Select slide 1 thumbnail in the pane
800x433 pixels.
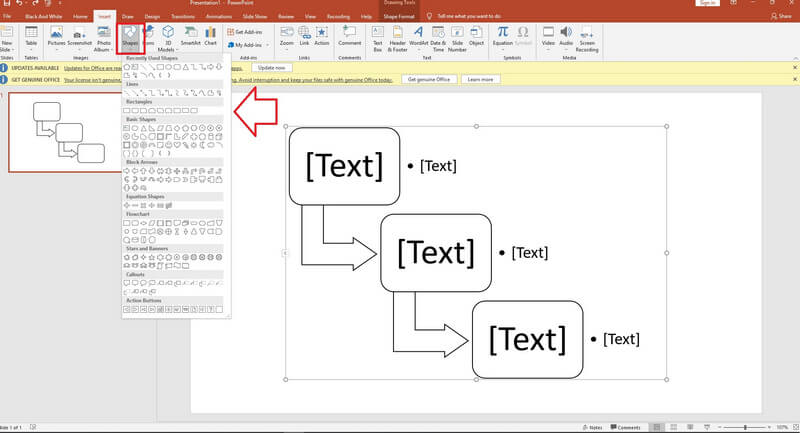65,133
